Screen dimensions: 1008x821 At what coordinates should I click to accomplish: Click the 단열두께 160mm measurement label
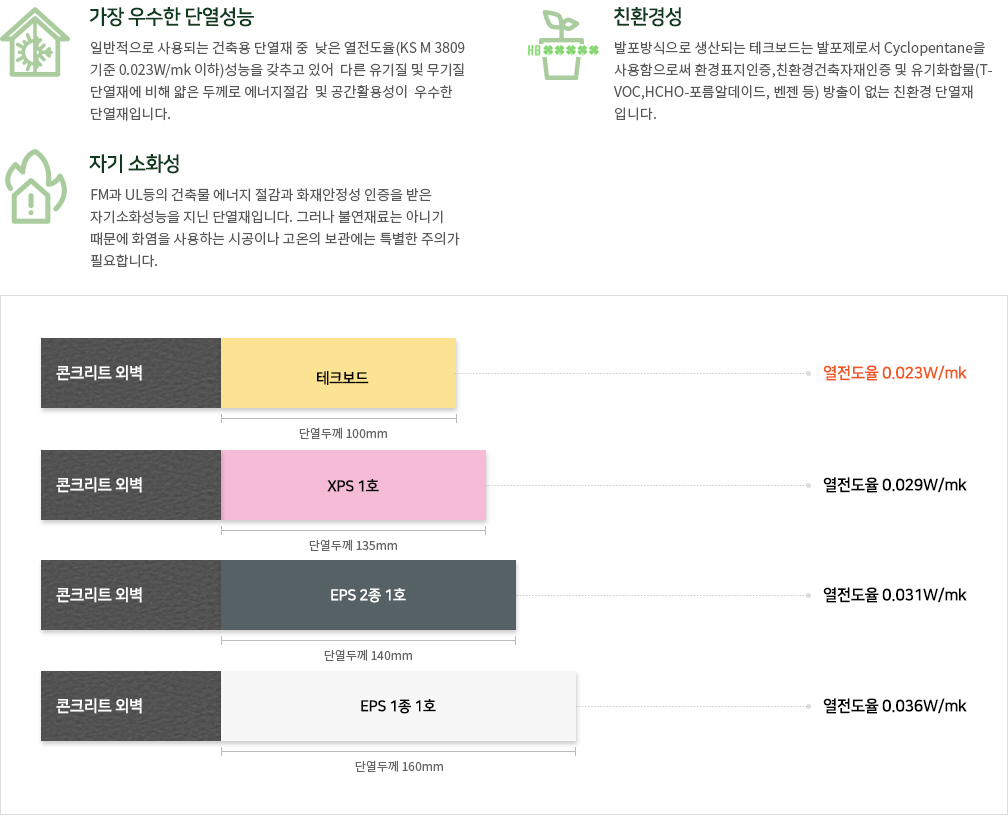(x=399, y=766)
